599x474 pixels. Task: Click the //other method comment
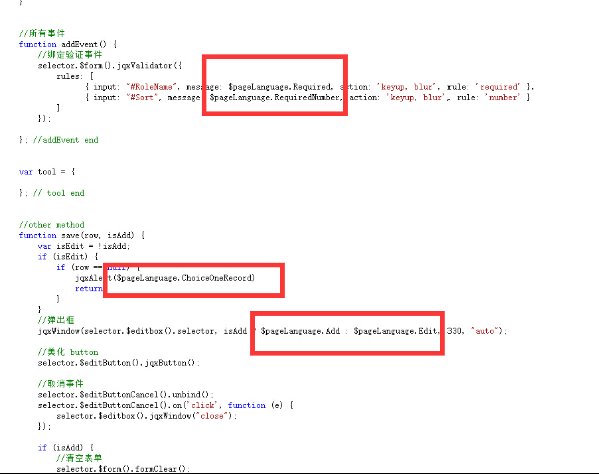point(52,225)
